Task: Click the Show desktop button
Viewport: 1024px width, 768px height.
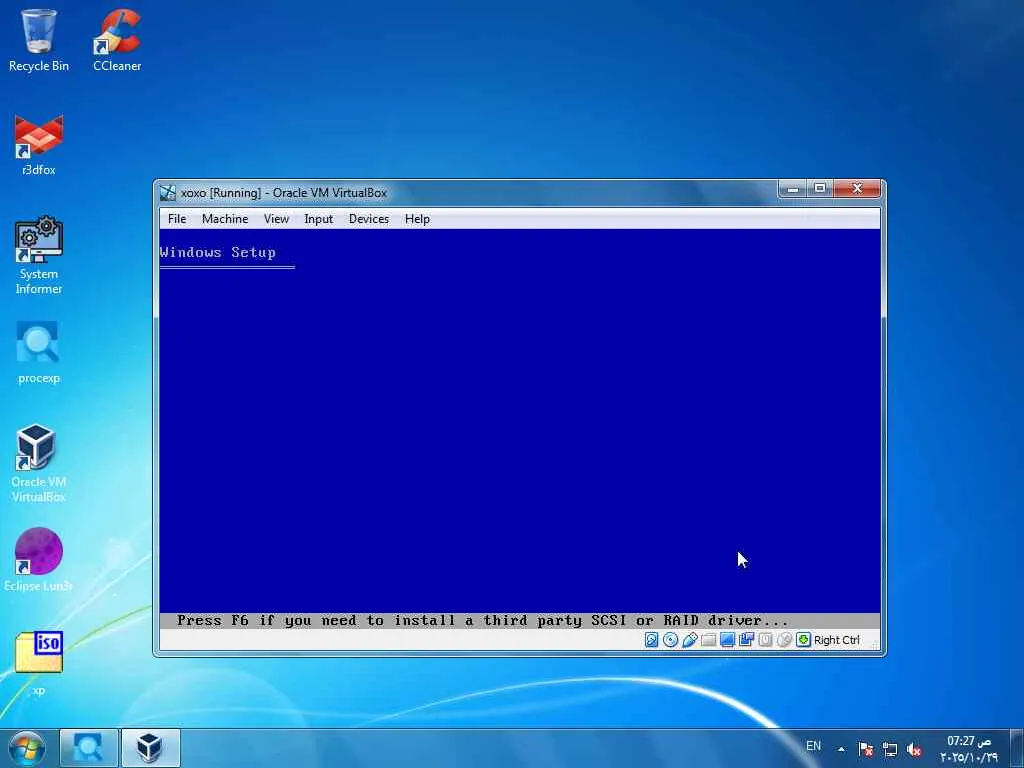Action: (x=1017, y=748)
